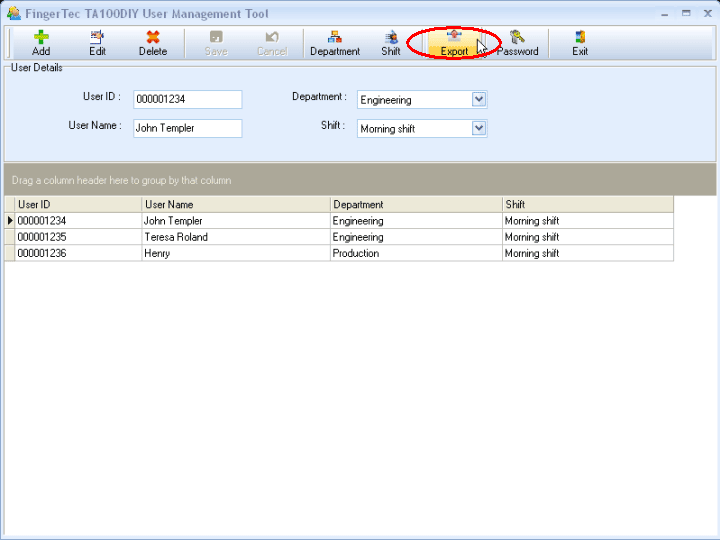Click into the User Name input field
The image size is (720, 540).
(x=187, y=128)
